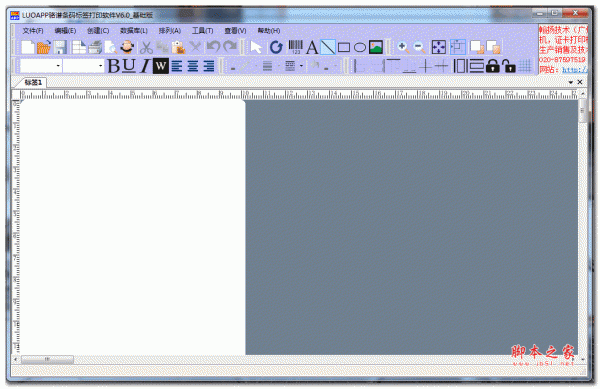Click the customer support face icon
The width and height of the screenshot is (600, 389).
click(x=127, y=47)
